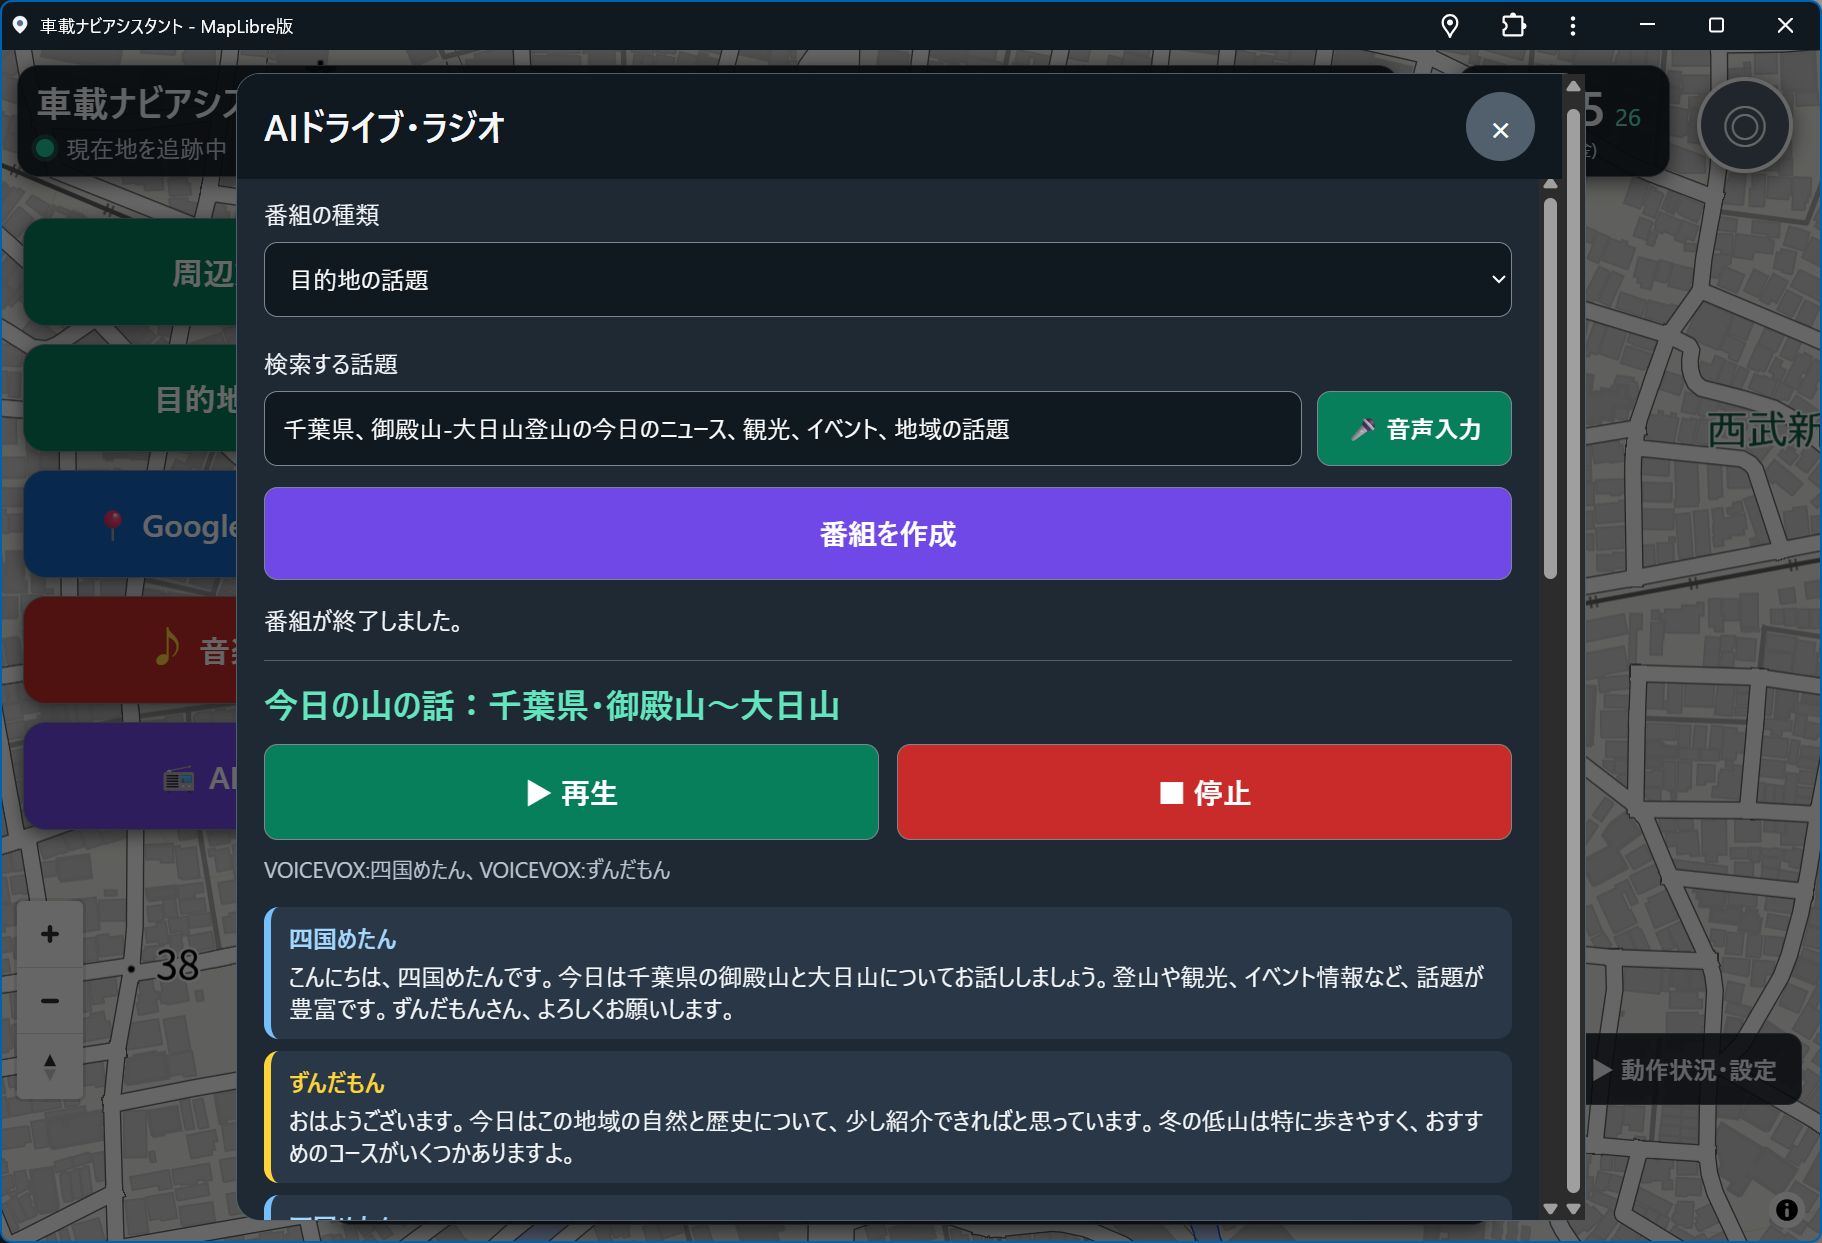Play the program with 再生 button
Screen dimensions: 1822x1243
tap(571, 792)
